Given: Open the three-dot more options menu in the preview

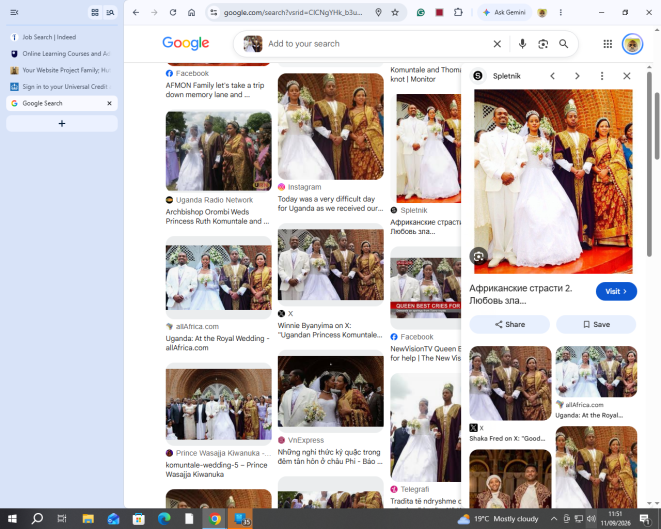Looking at the screenshot, I should coord(602,76).
